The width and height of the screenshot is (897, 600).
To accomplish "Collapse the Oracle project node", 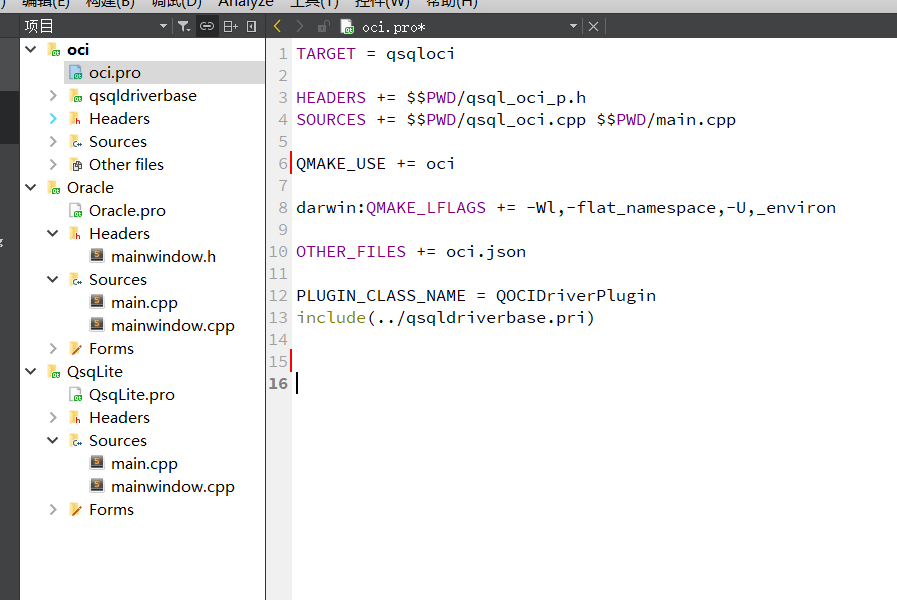I will [x=31, y=188].
